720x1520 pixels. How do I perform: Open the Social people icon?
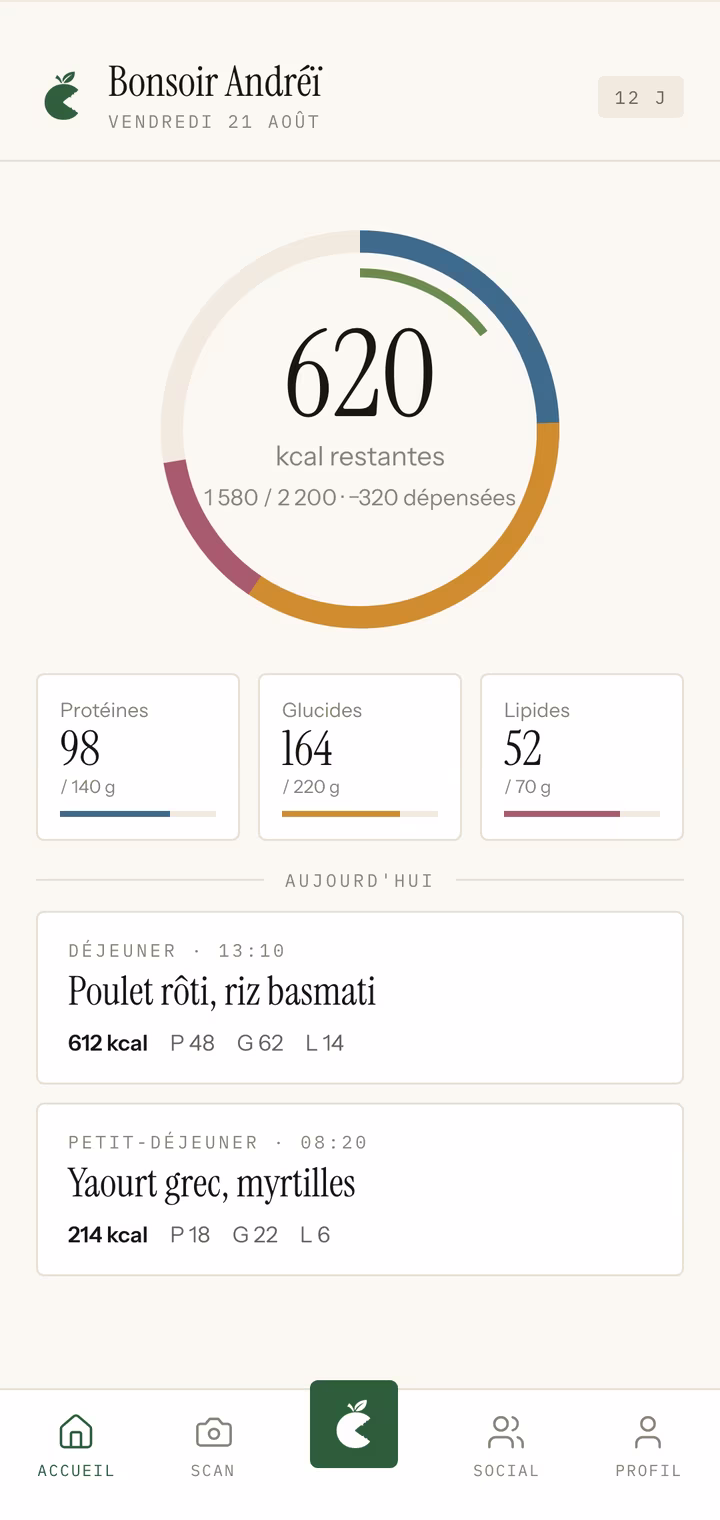tap(506, 1432)
